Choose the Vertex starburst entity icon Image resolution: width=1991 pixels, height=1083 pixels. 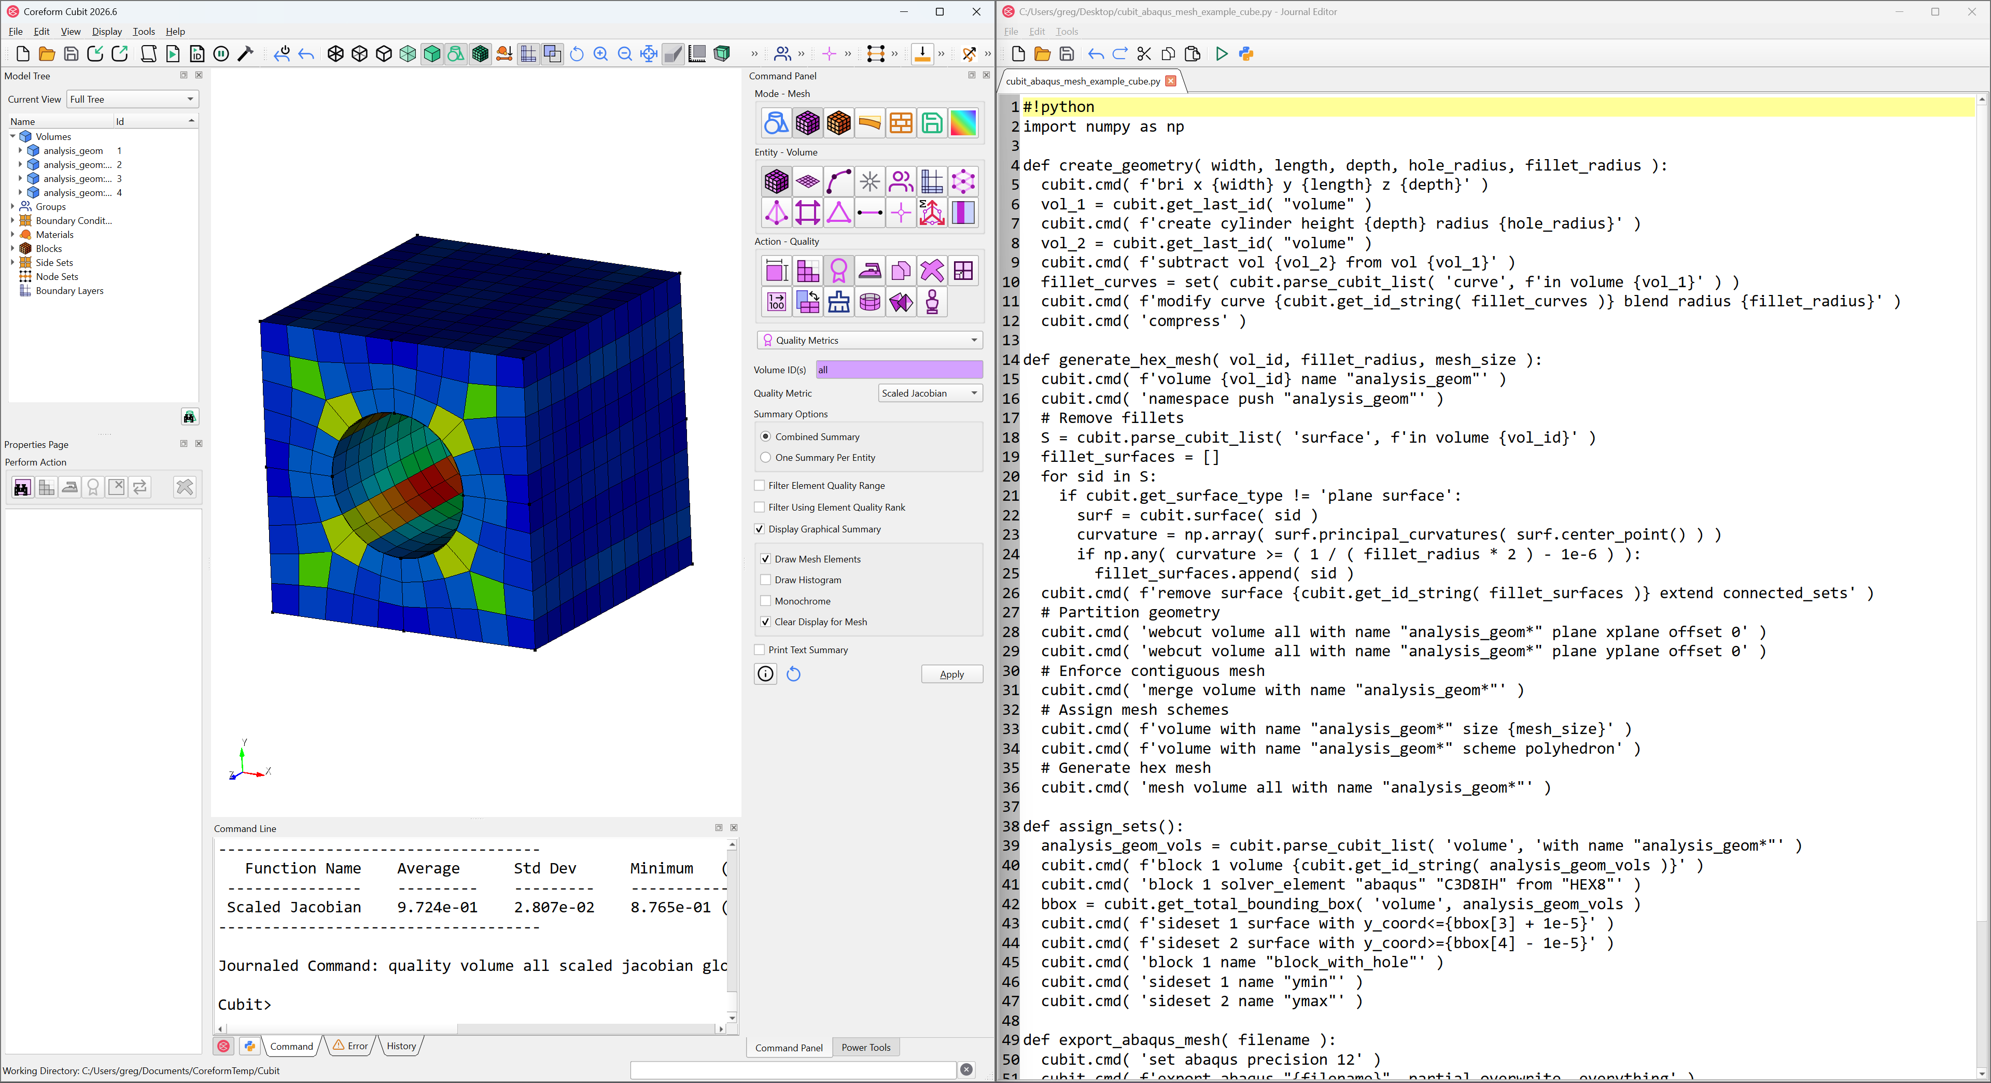pos(870,182)
